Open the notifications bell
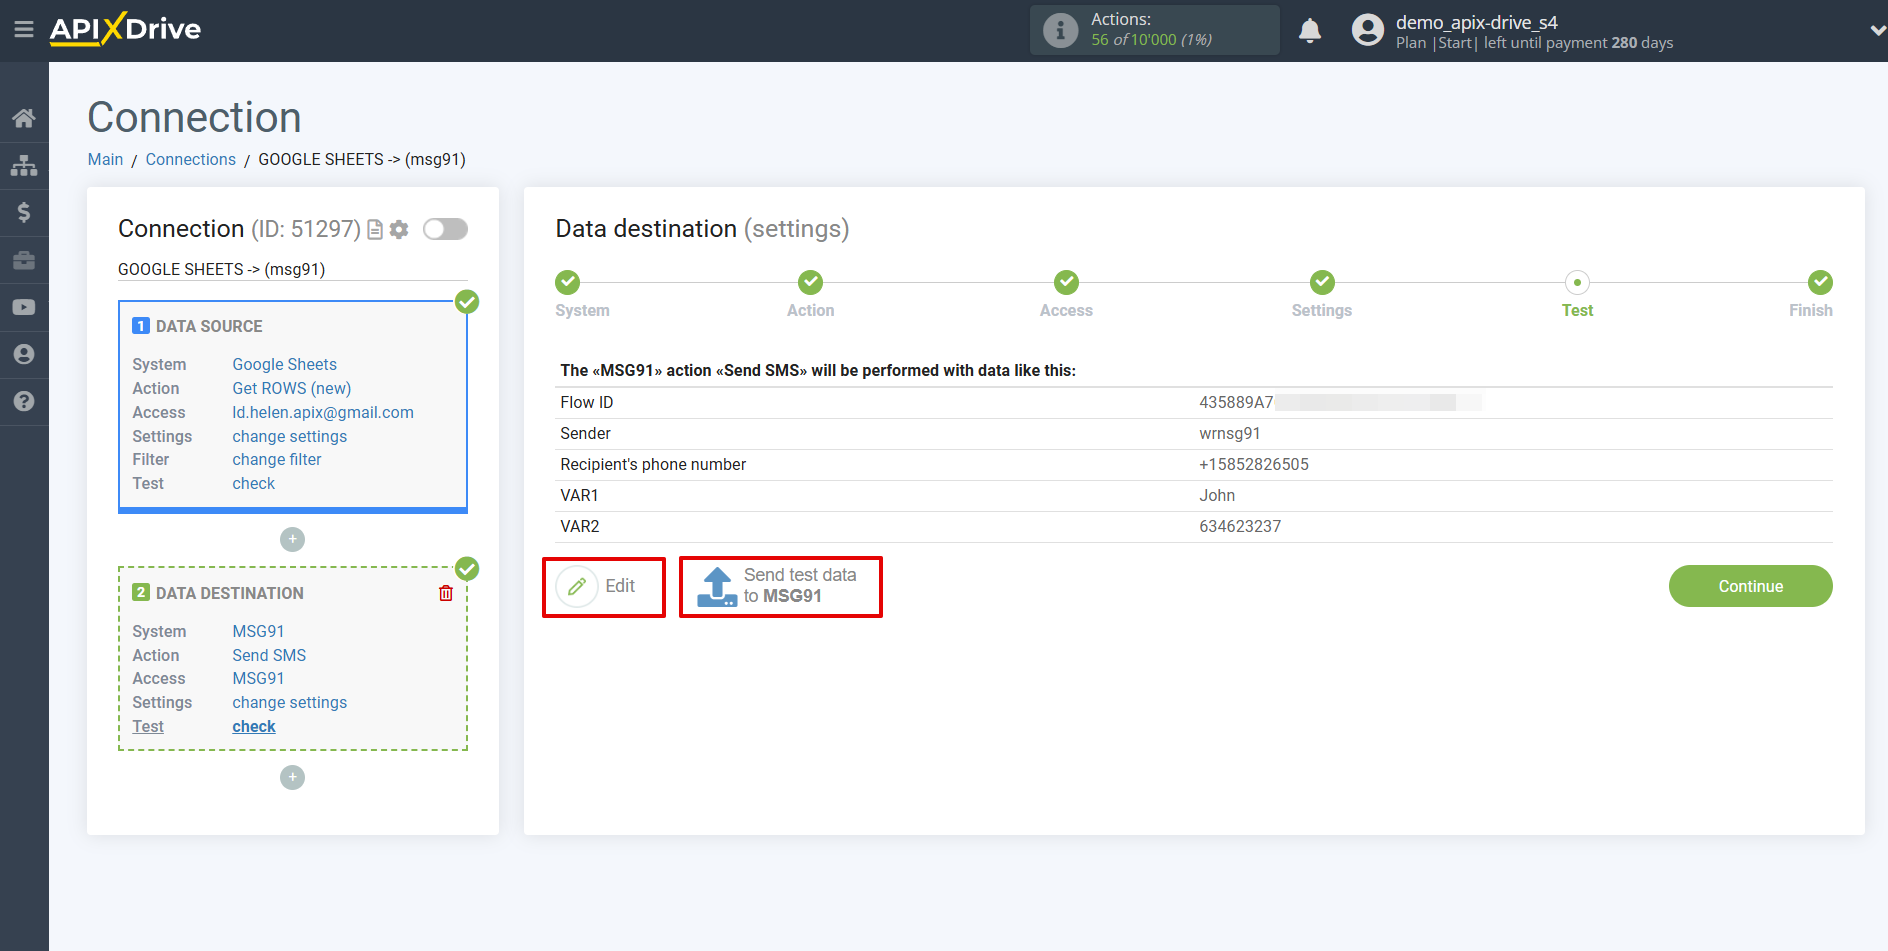Screen dimensions: 1888x951 tap(1310, 31)
